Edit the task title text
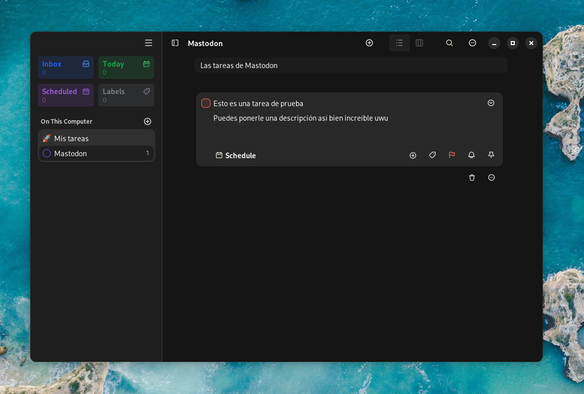 (x=258, y=104)
